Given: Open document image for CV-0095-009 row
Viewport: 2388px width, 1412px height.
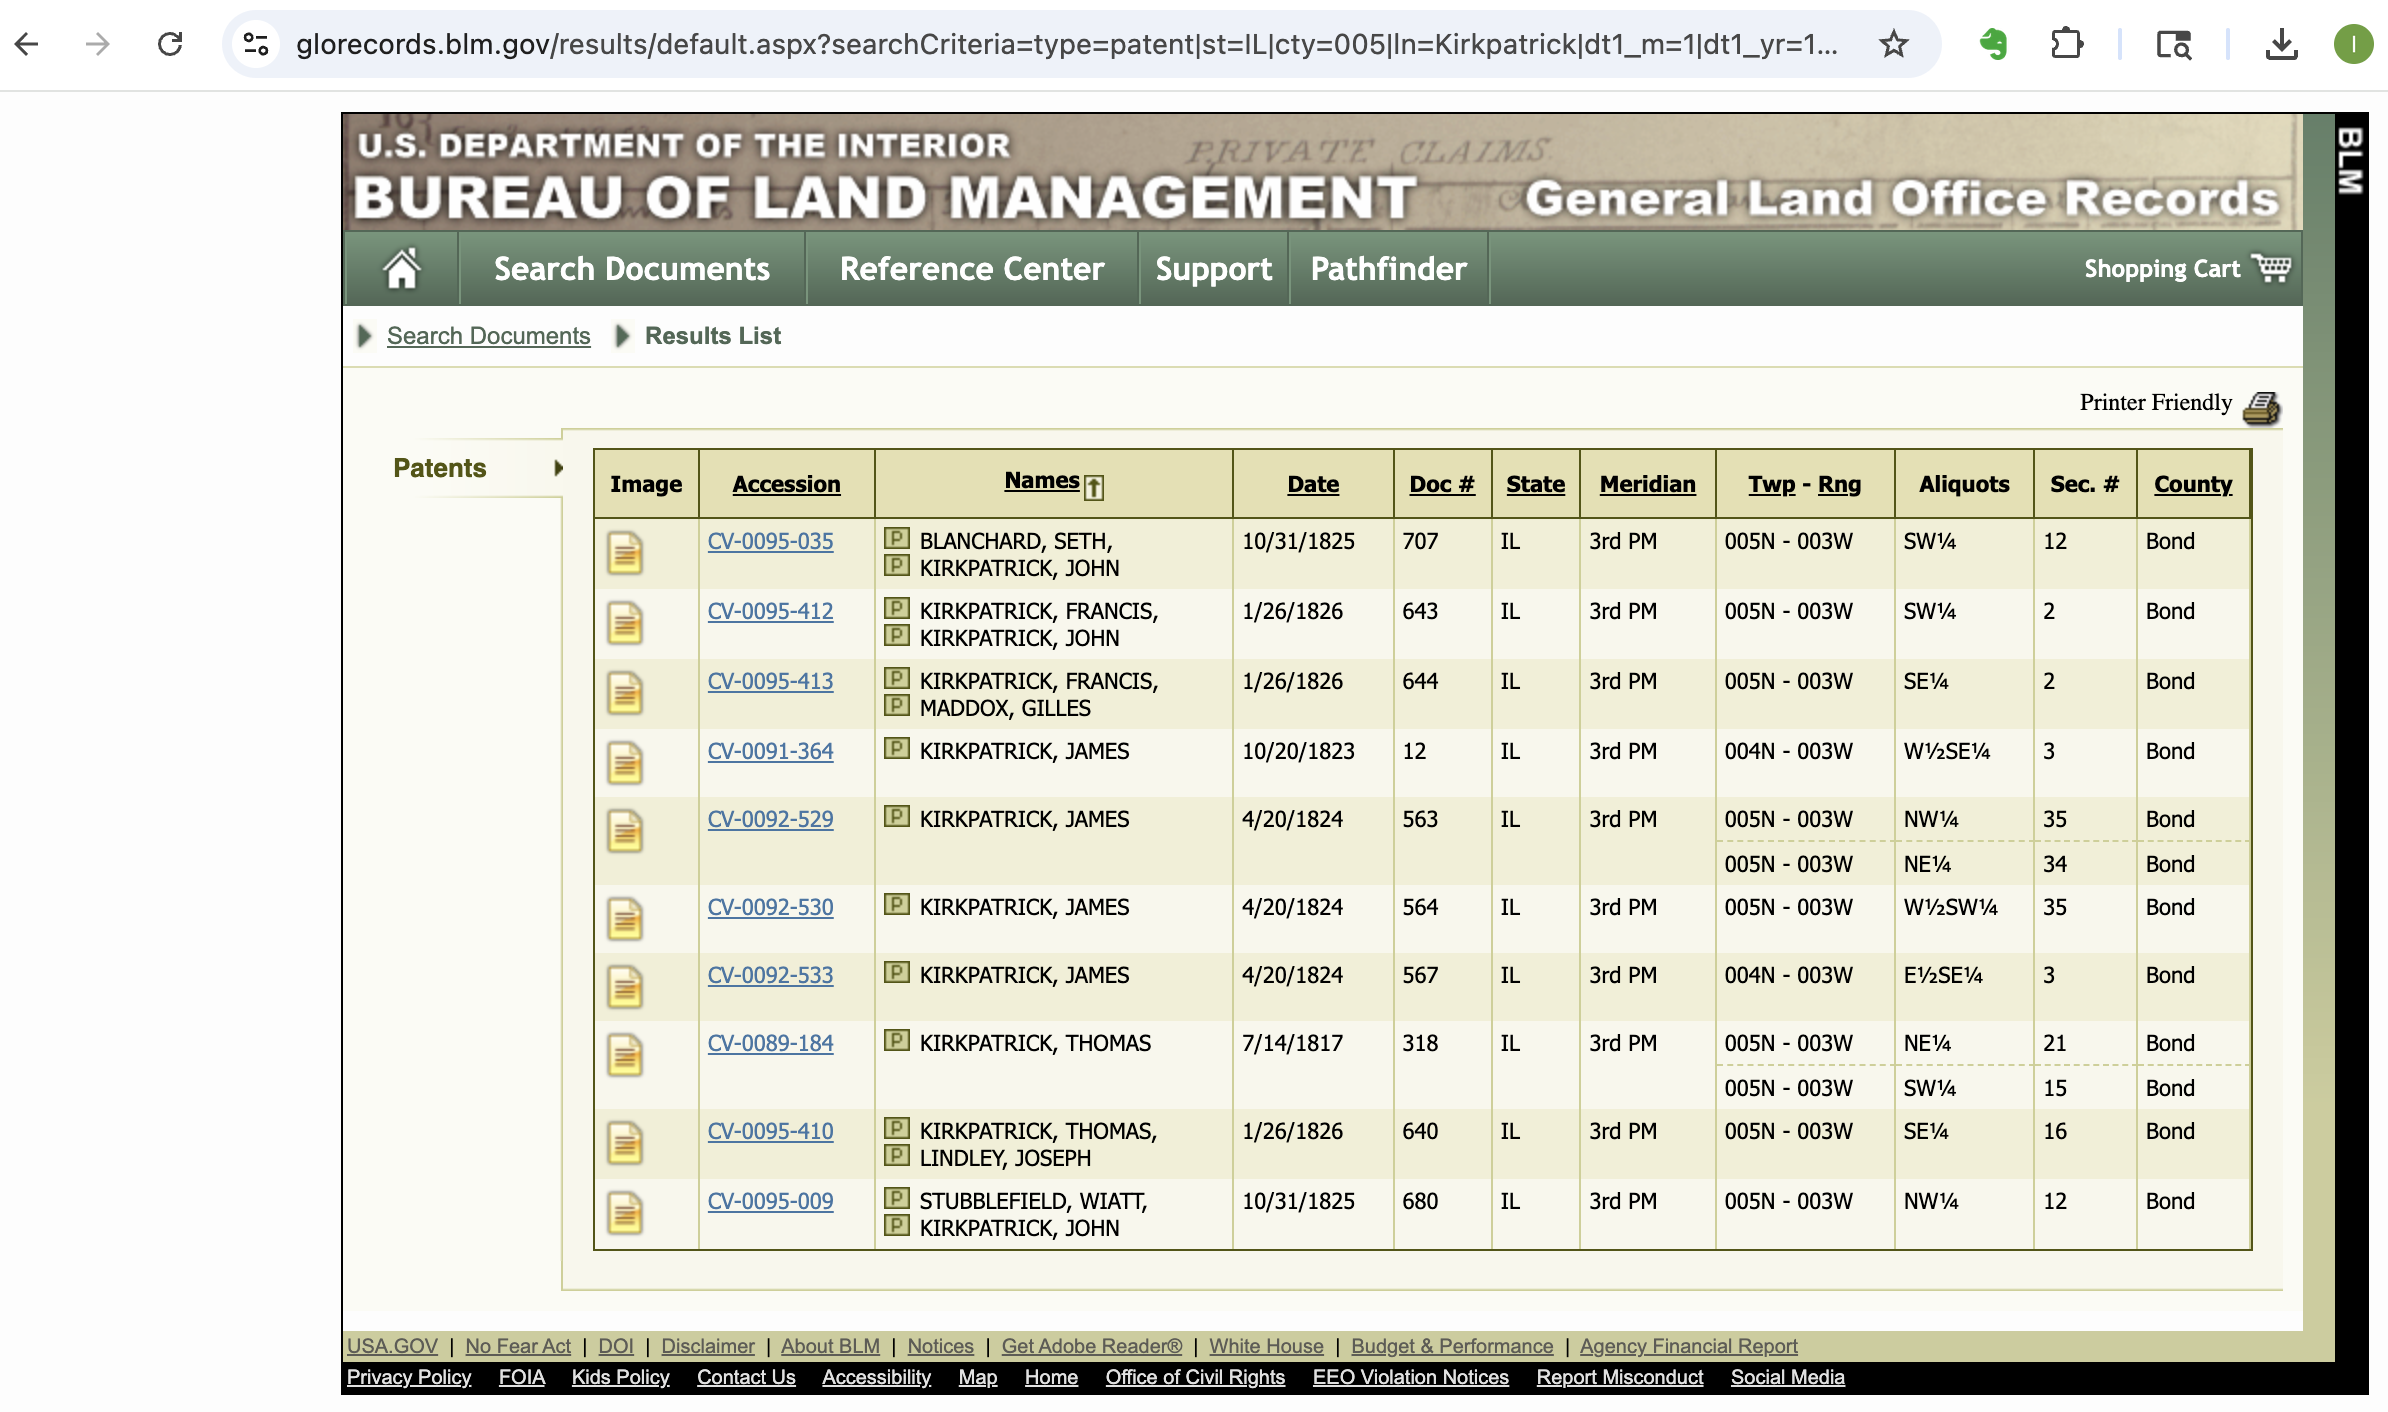Looking at the screenshot, I should [x=625, y=1213].
